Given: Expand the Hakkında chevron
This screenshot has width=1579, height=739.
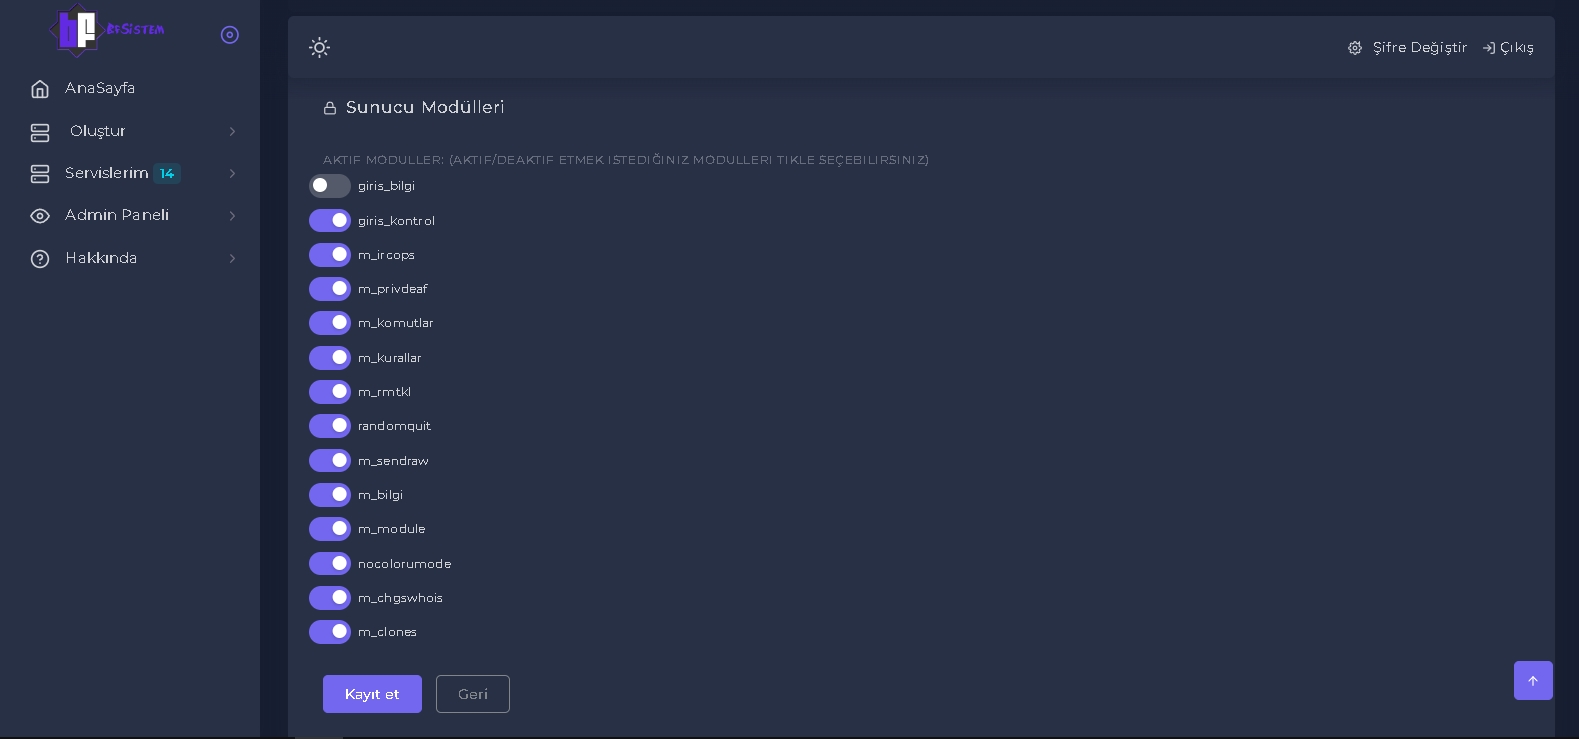Looking at the screenshot, I should [232, 259].
